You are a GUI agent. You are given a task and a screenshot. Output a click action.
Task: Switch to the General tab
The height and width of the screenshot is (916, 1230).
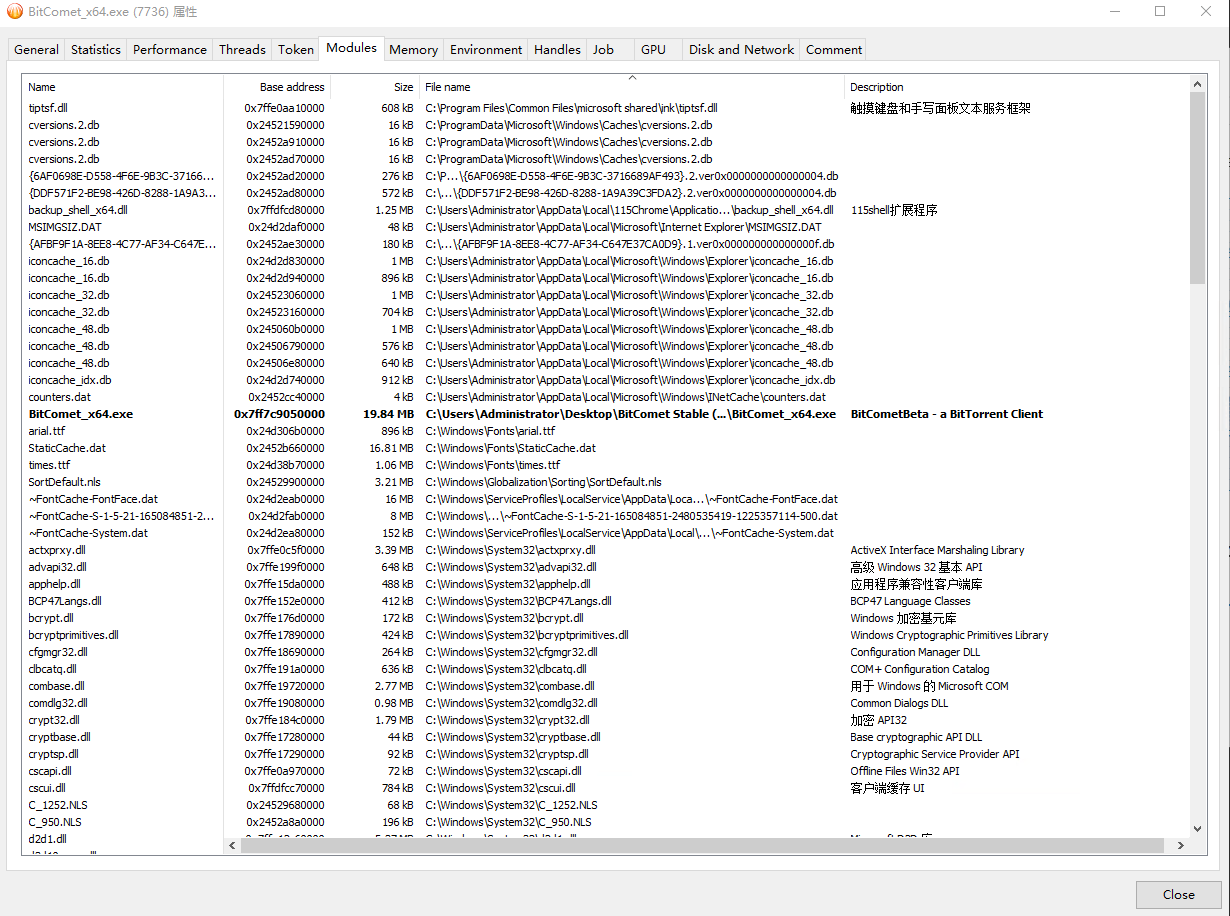pyautogui.click(x=37, y=49)
